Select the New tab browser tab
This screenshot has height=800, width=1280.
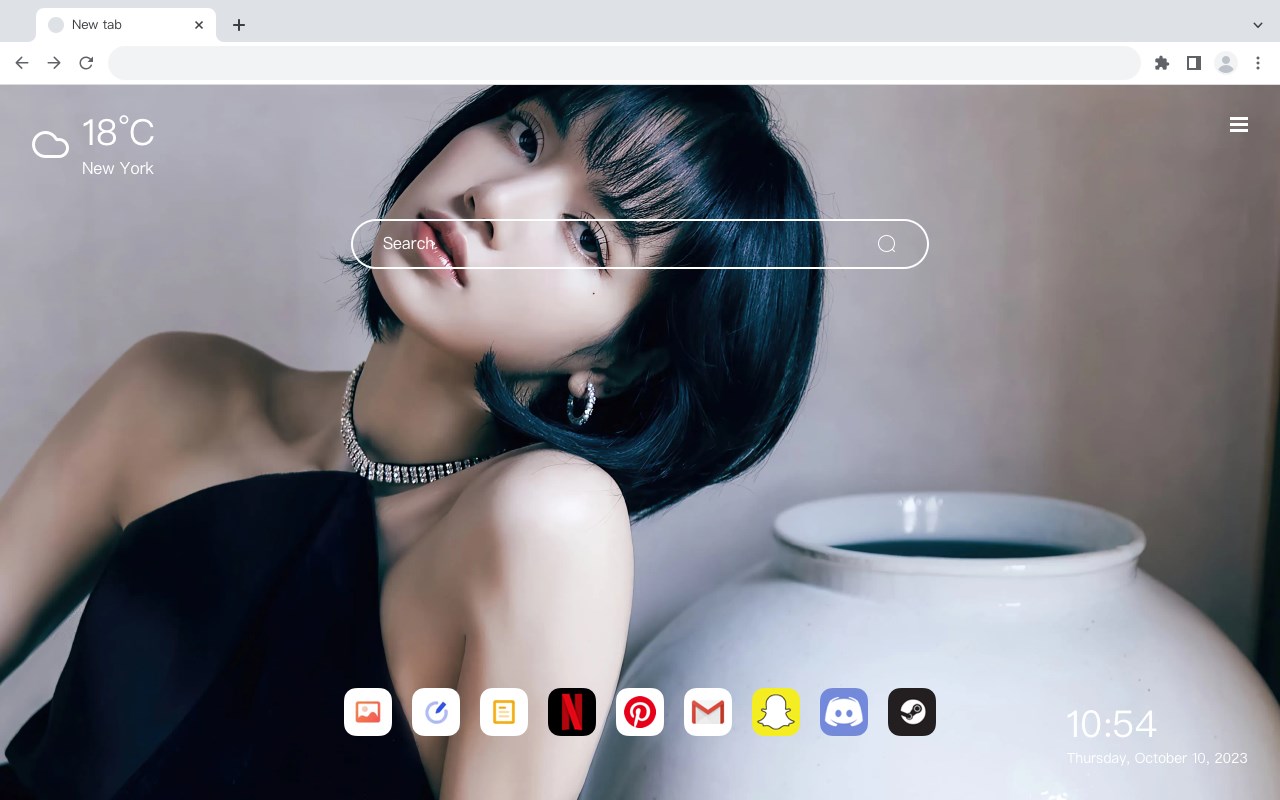pyautogui.click(x=126, y=25)
